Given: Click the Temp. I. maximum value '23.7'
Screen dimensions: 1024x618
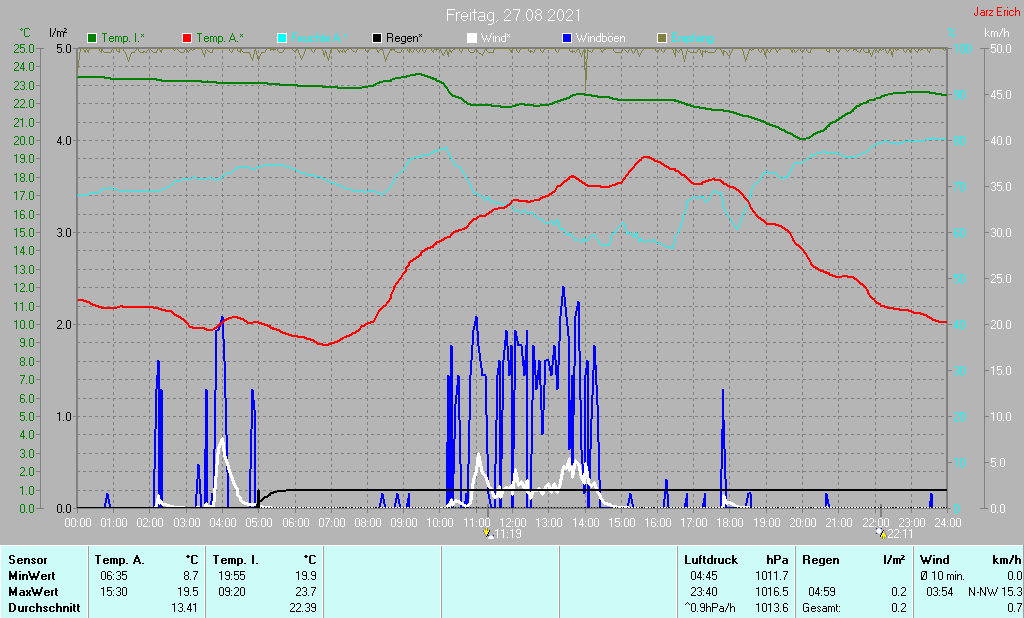Looking at the screenshot, I should click(306, 592).
